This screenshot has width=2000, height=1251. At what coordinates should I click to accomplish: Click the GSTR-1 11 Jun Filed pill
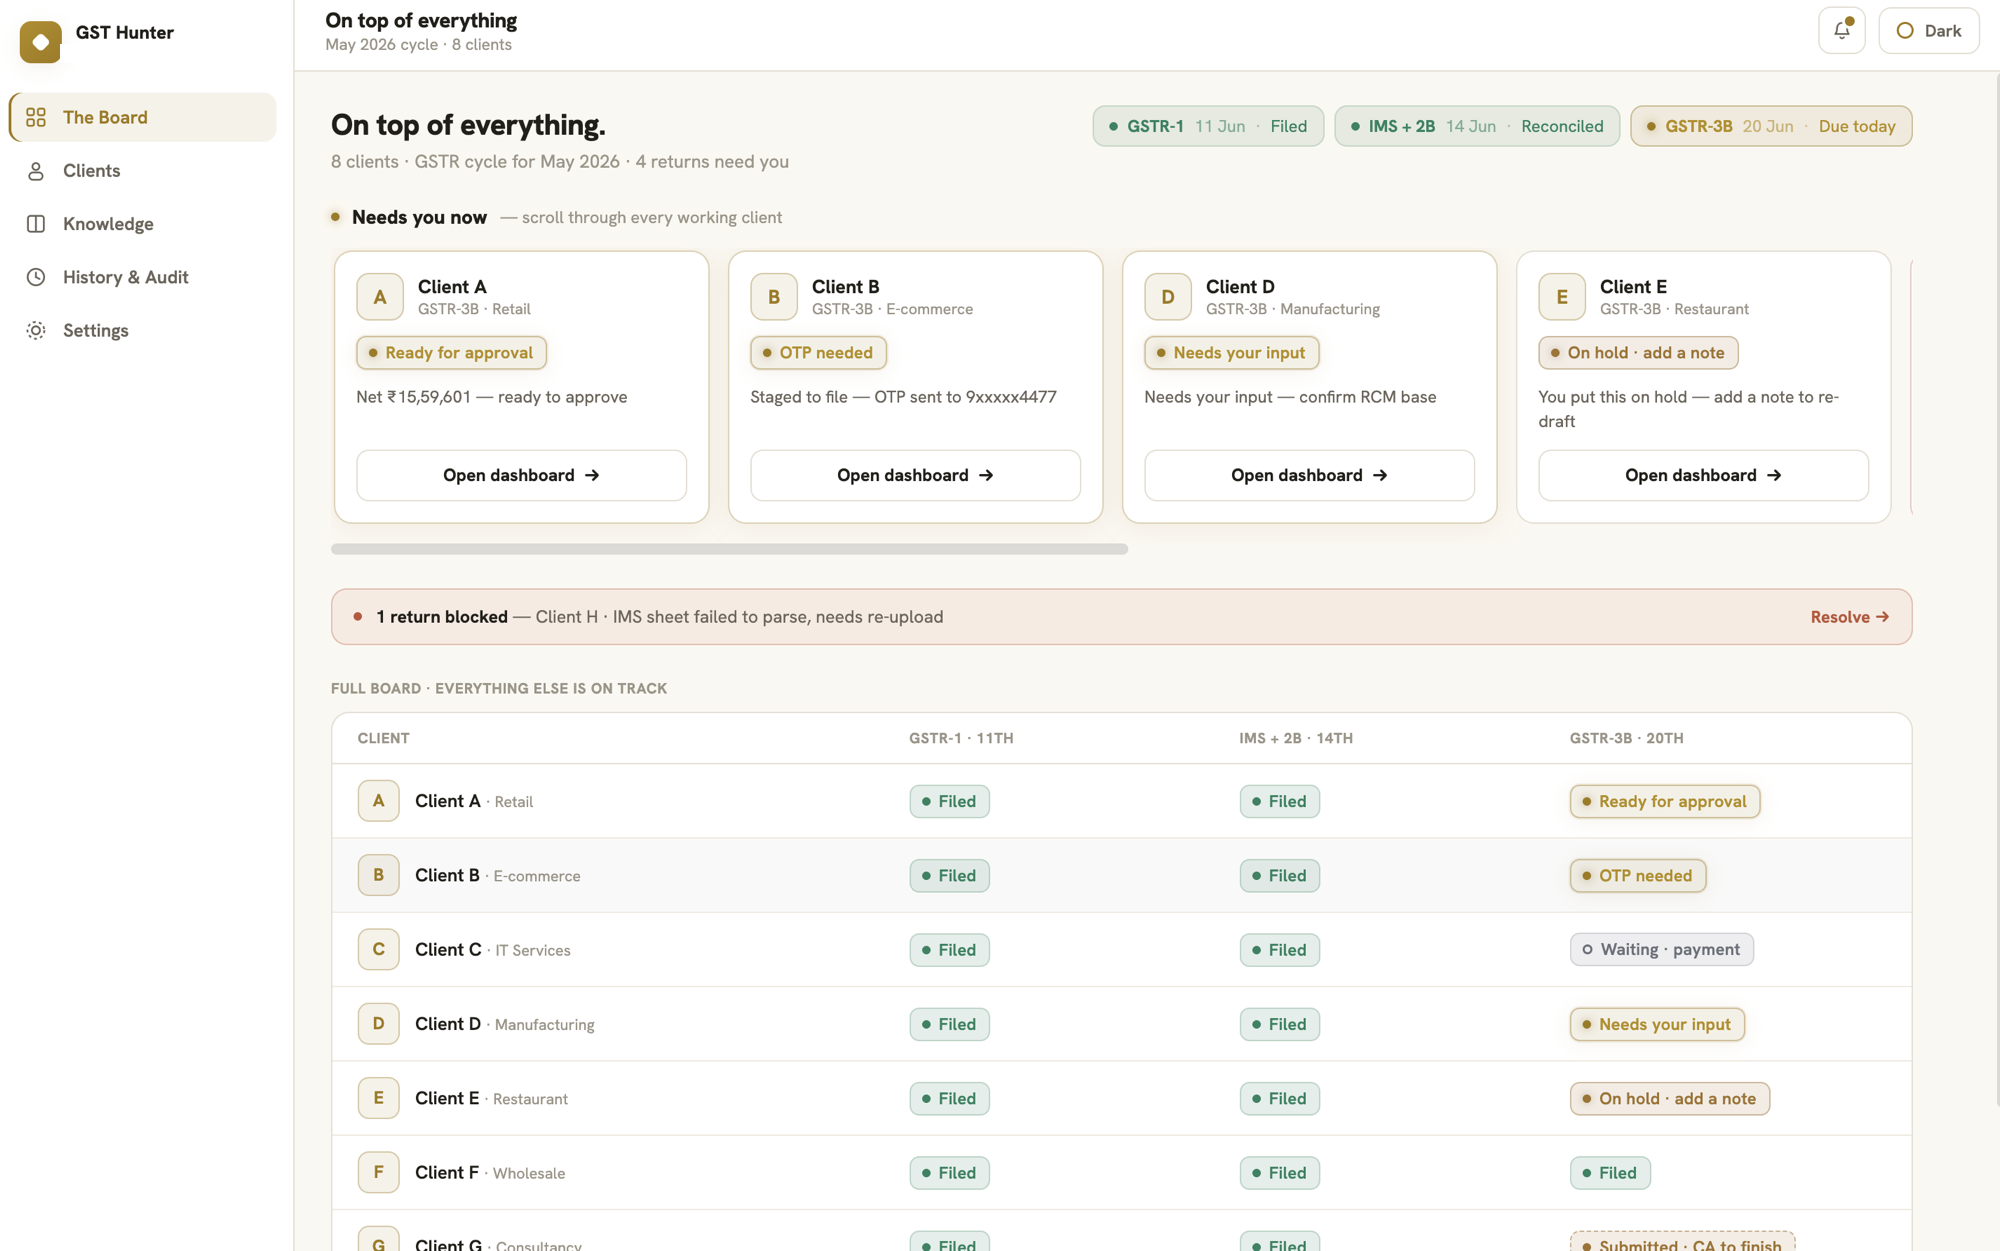pyautogui.click(x=1208, y=126)
